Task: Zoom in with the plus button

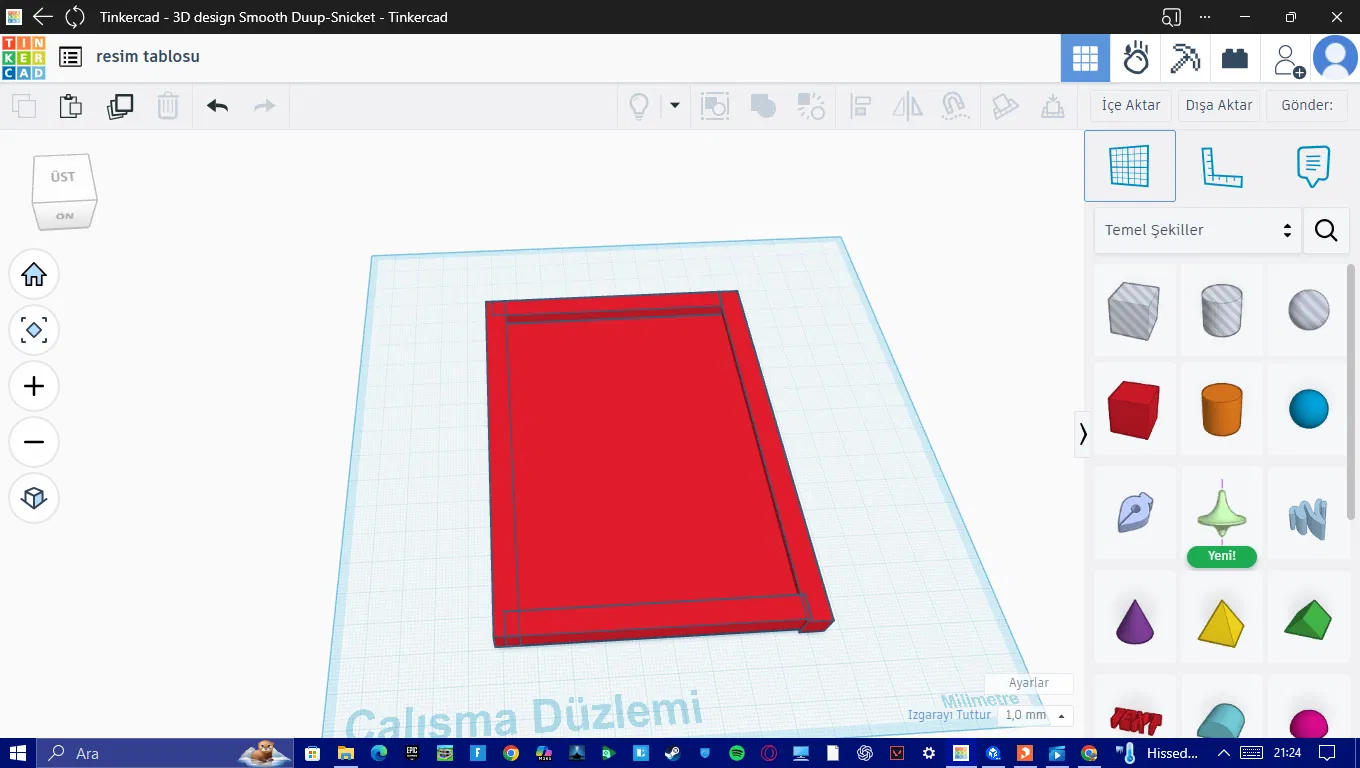Action: click(34, 386)
